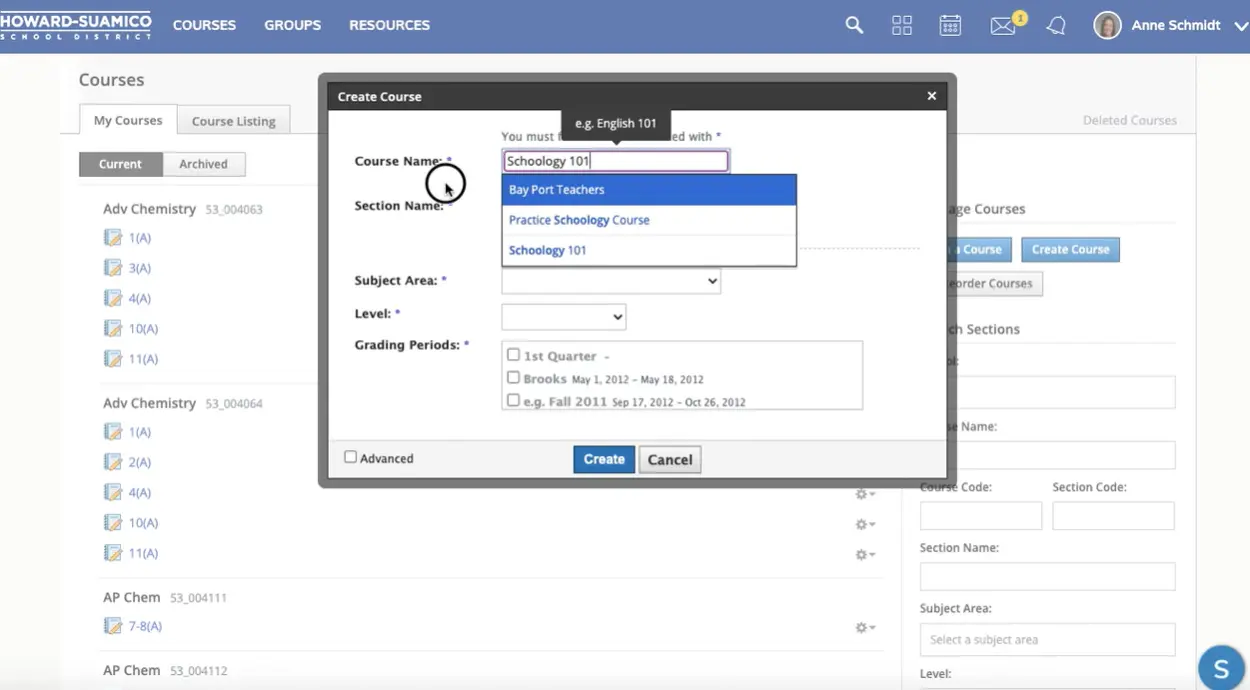Click the Course Name text field
Image resolution: width=1250 pixels, height=690 pixels.
[x=615, y=161]
